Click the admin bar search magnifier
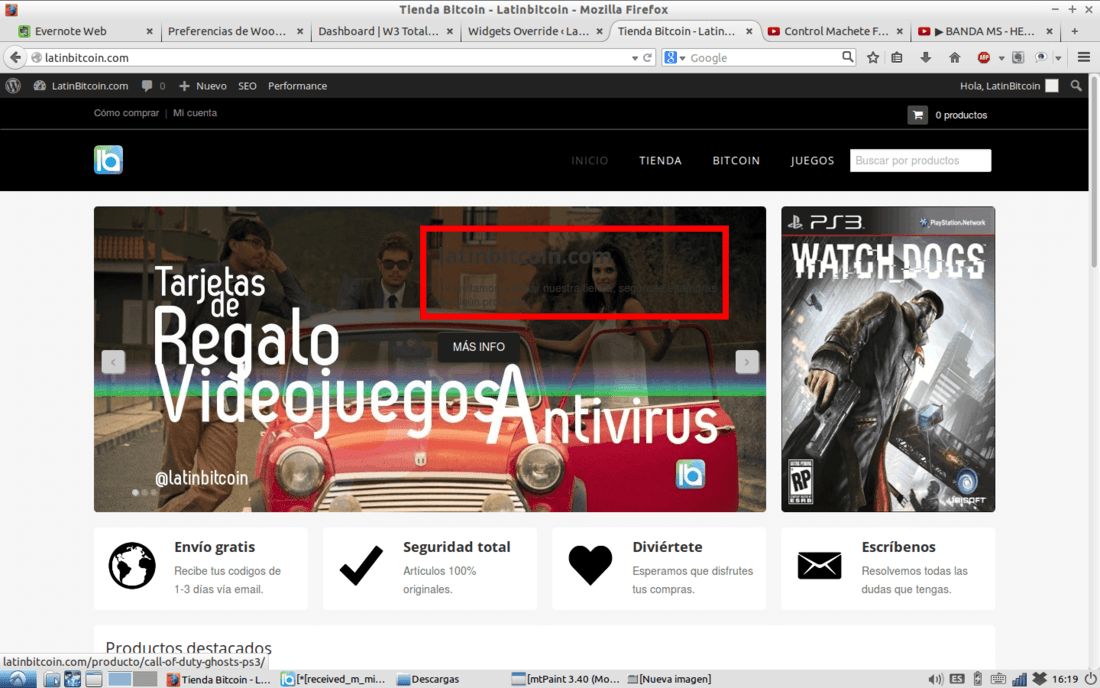The width and height of the screenshot is (1100, 688). tap(1076, 86)
